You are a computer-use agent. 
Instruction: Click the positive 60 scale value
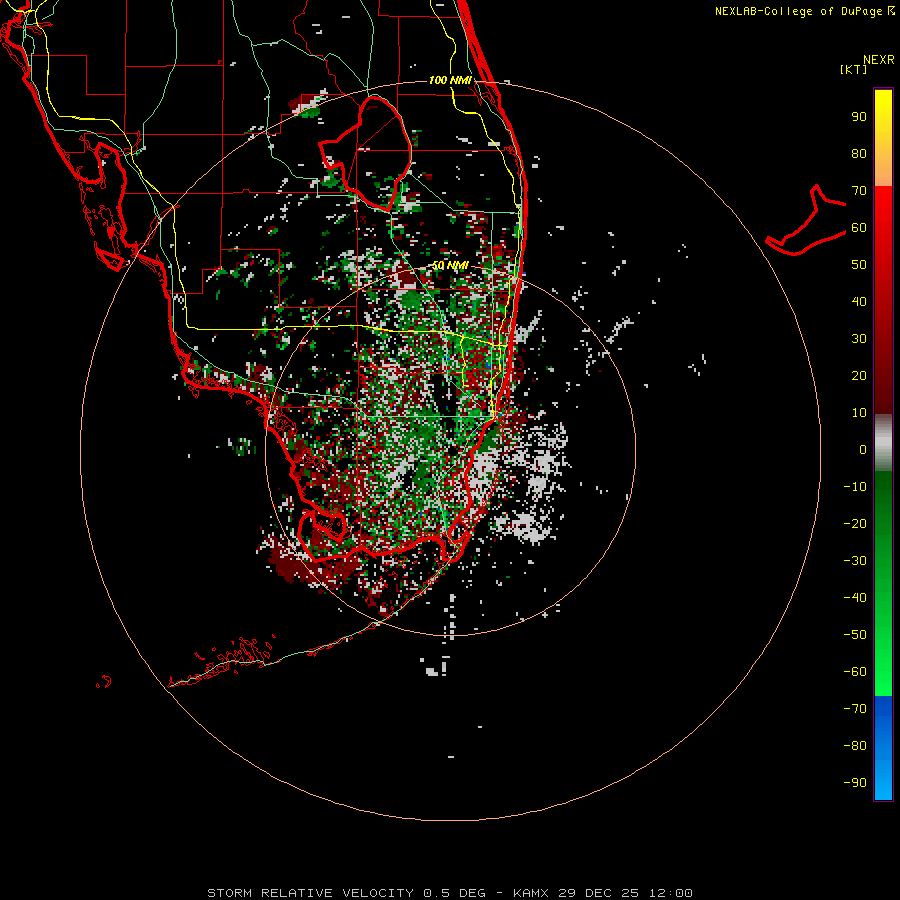point(859,228)
